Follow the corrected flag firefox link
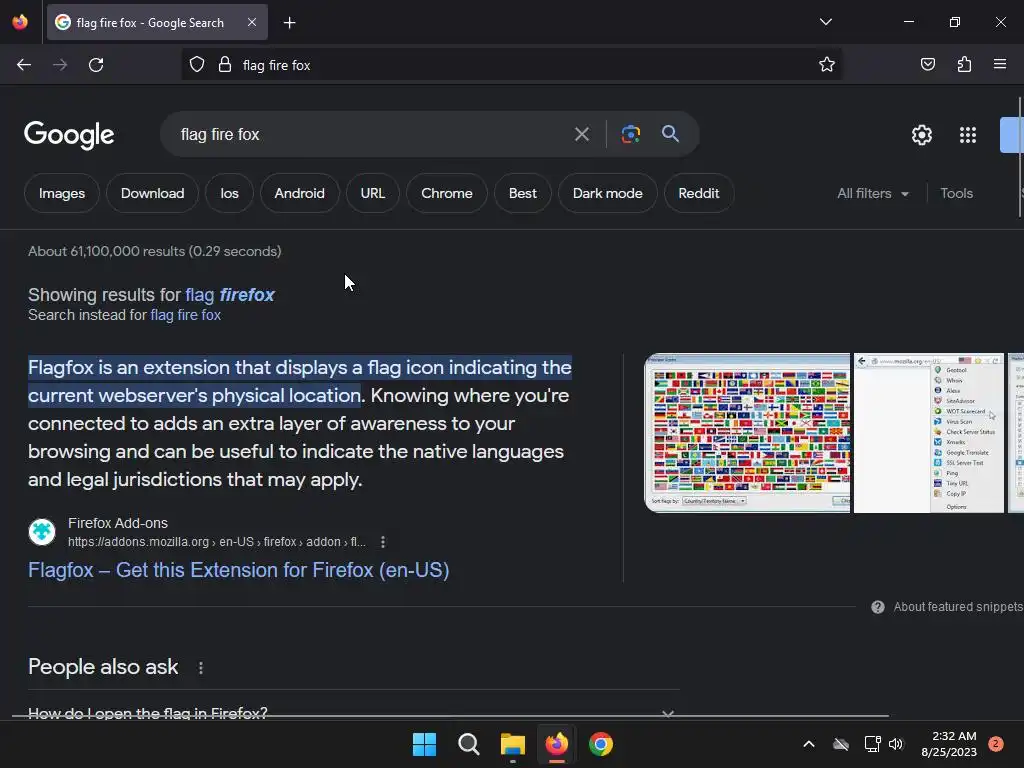The width and height of the screenshot is (1024, 768). coord(230,295)
